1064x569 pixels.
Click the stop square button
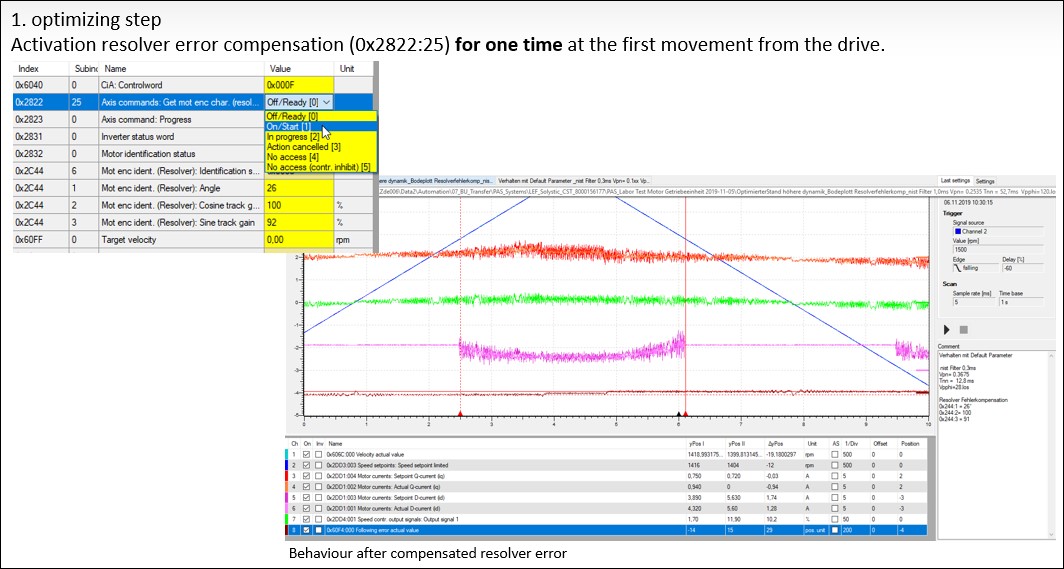click(963, 329)
